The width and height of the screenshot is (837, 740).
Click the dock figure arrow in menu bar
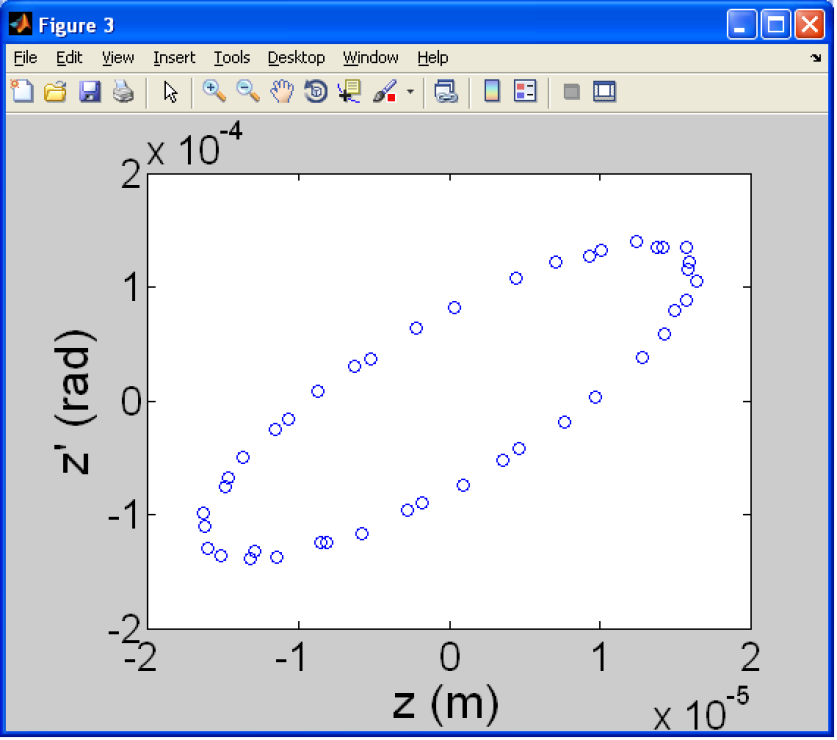click(816, 58)
